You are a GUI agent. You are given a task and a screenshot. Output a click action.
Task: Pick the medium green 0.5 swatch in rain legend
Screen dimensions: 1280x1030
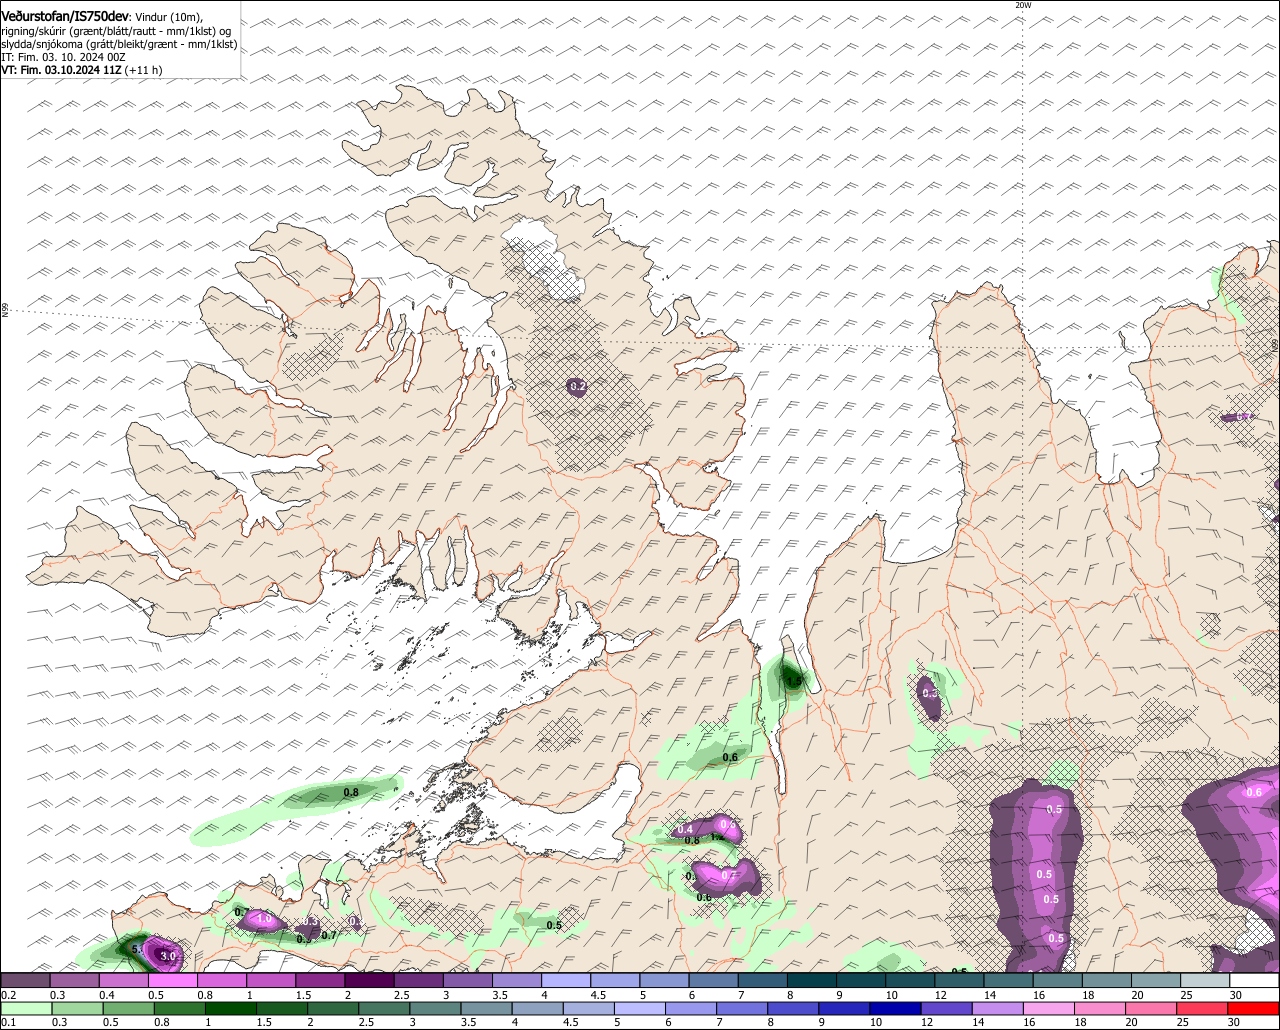[128, 1009]
